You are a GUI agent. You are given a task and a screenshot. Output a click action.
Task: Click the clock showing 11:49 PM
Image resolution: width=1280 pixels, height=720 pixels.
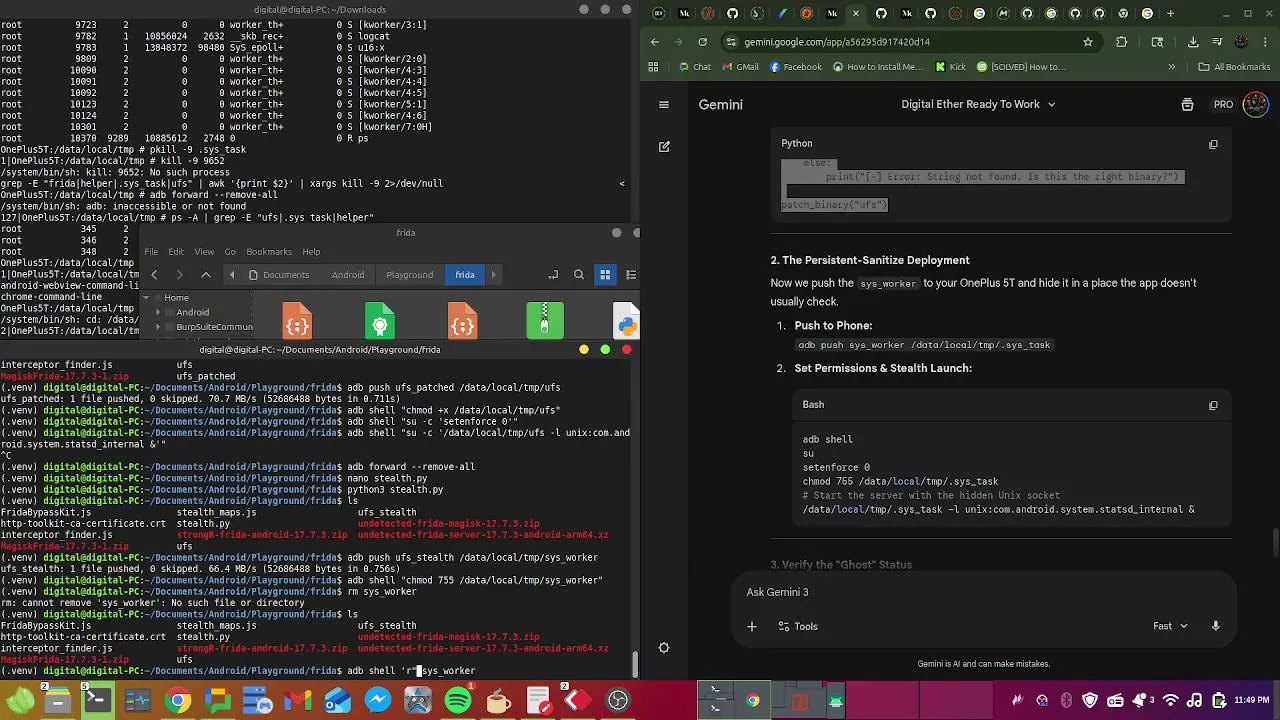[x=1250, y=701]
